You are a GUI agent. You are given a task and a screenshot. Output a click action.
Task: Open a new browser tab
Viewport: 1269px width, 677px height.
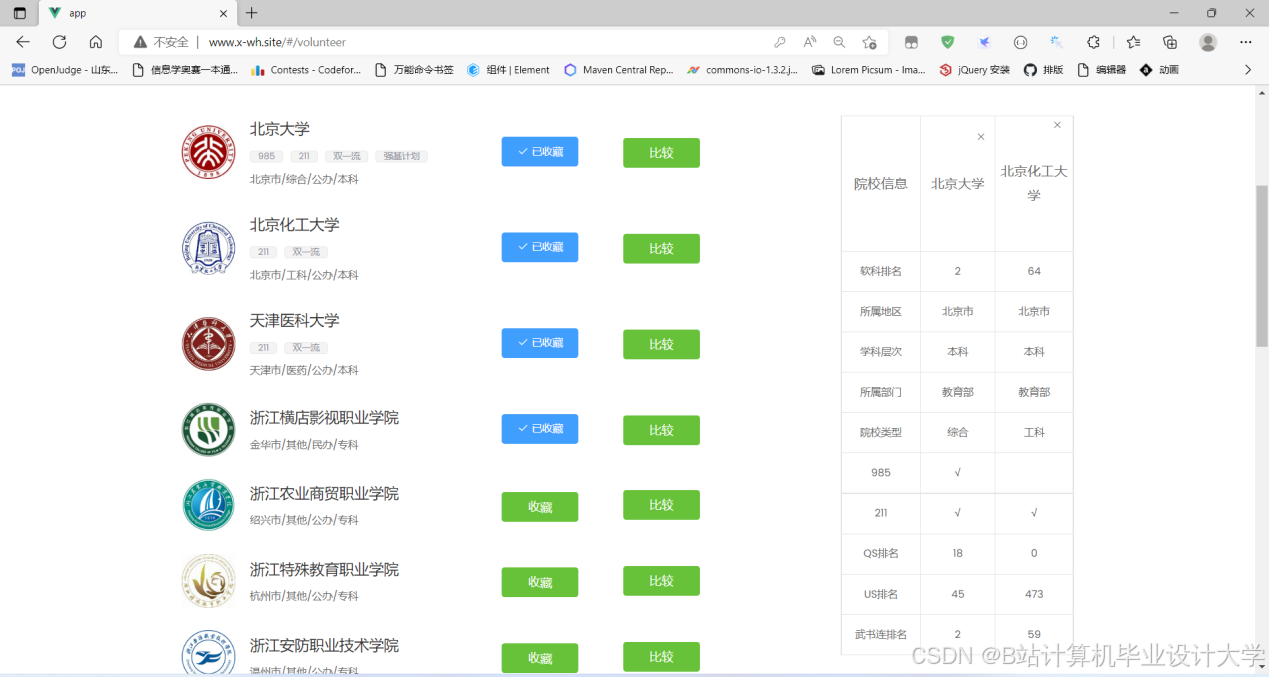[251, 13]
